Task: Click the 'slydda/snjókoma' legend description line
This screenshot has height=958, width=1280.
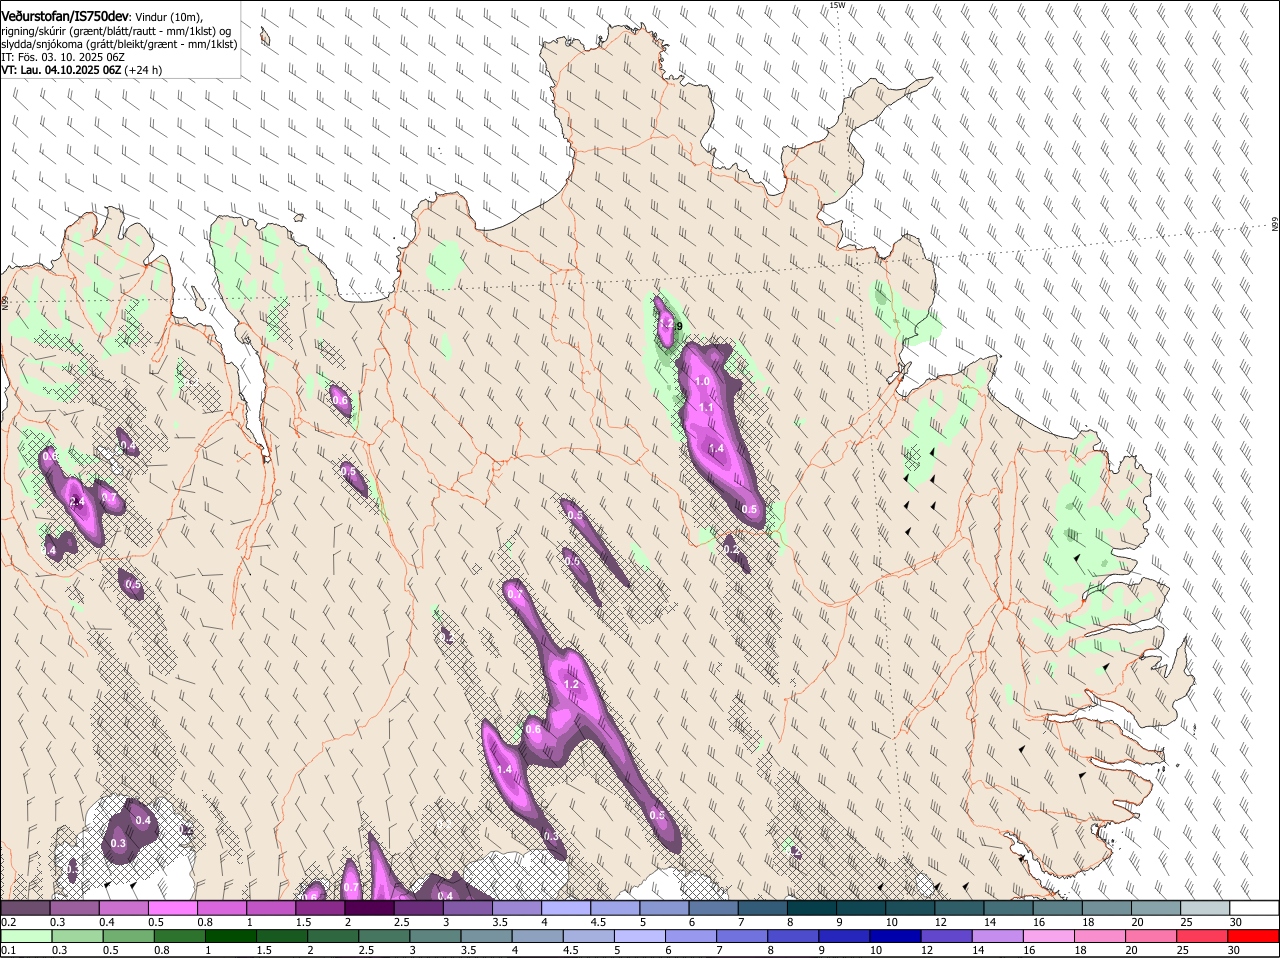Action: [119, 44]
